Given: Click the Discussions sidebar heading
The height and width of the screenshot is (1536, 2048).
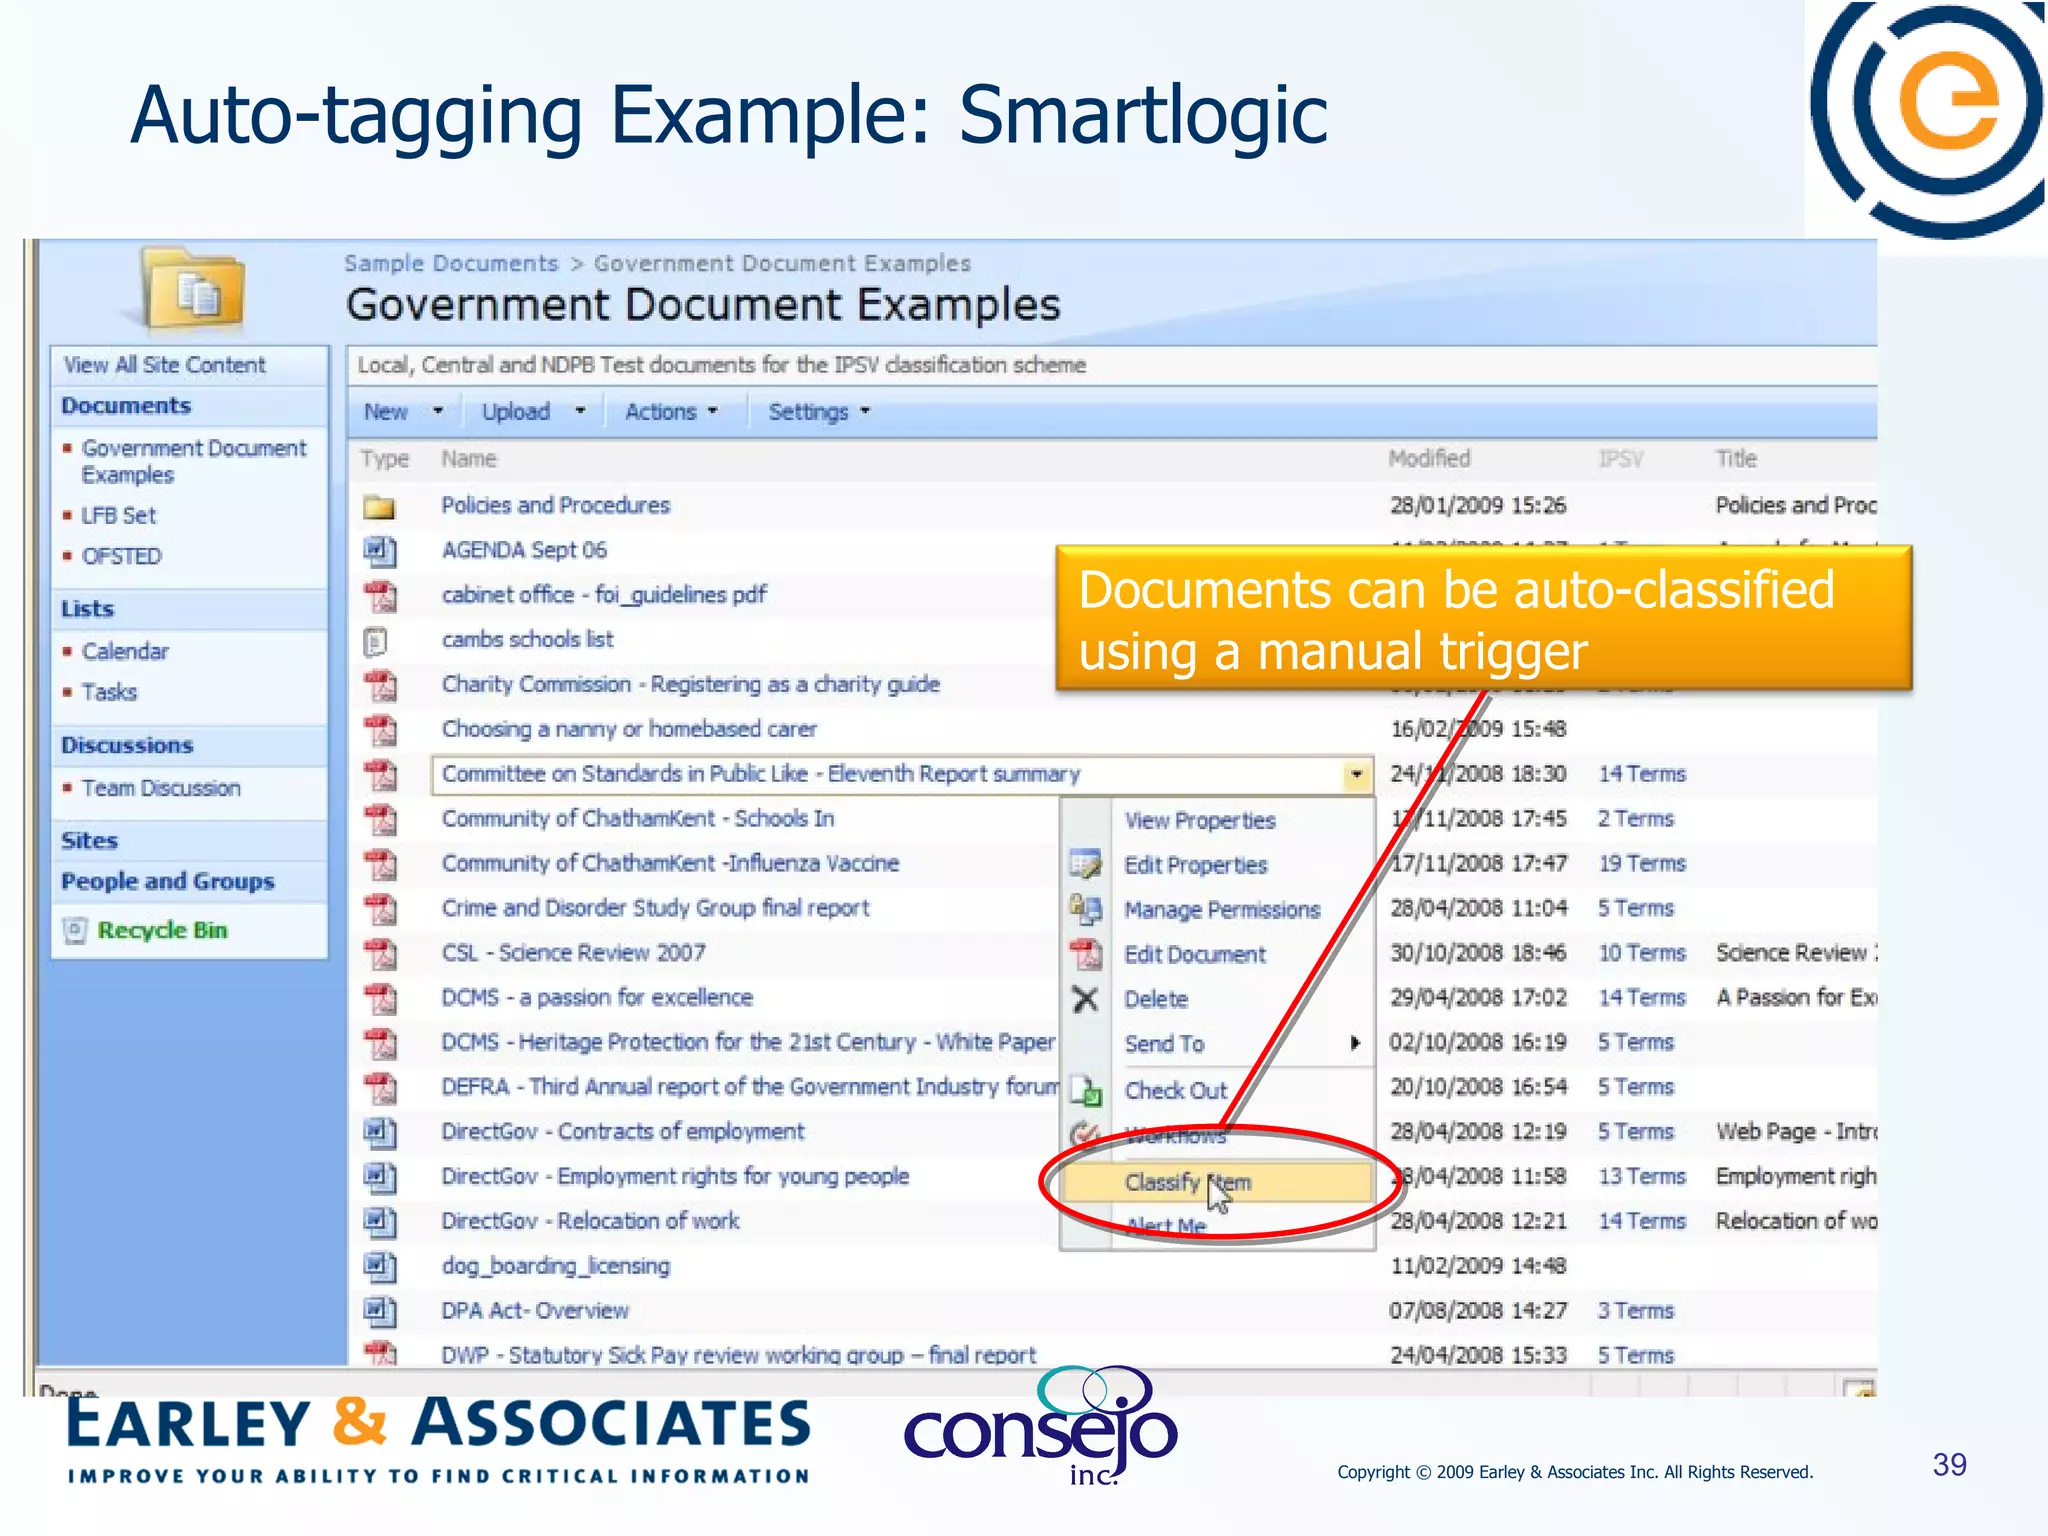Looking at the screenshot, I should [127, 746].
